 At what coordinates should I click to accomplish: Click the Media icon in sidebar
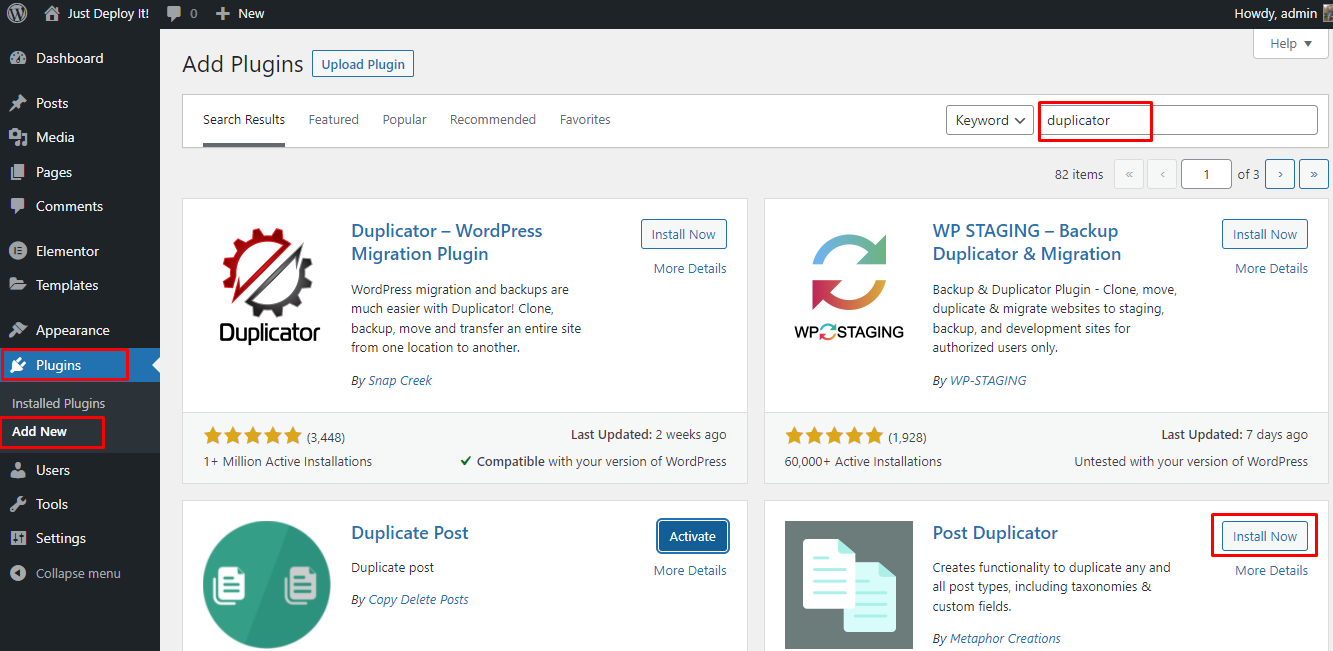(x=18, y=137)
